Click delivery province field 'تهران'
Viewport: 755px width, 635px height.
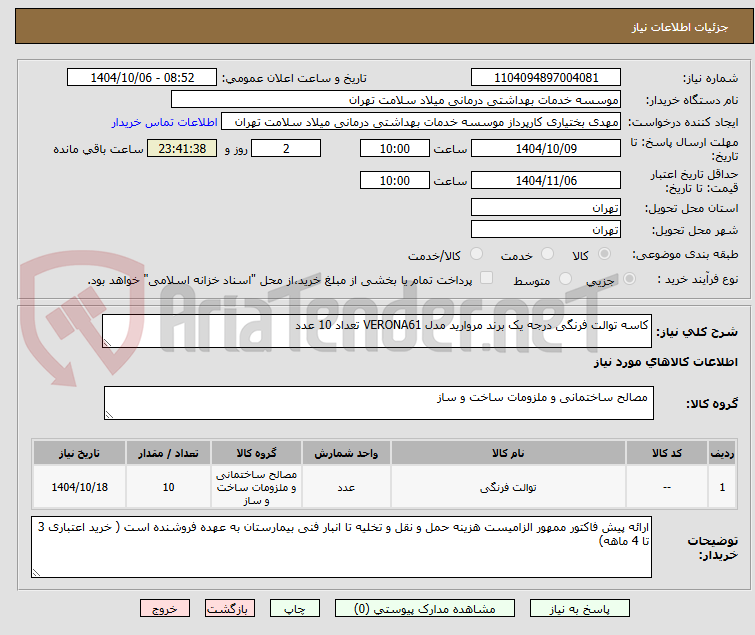click(x=546, y=207)
